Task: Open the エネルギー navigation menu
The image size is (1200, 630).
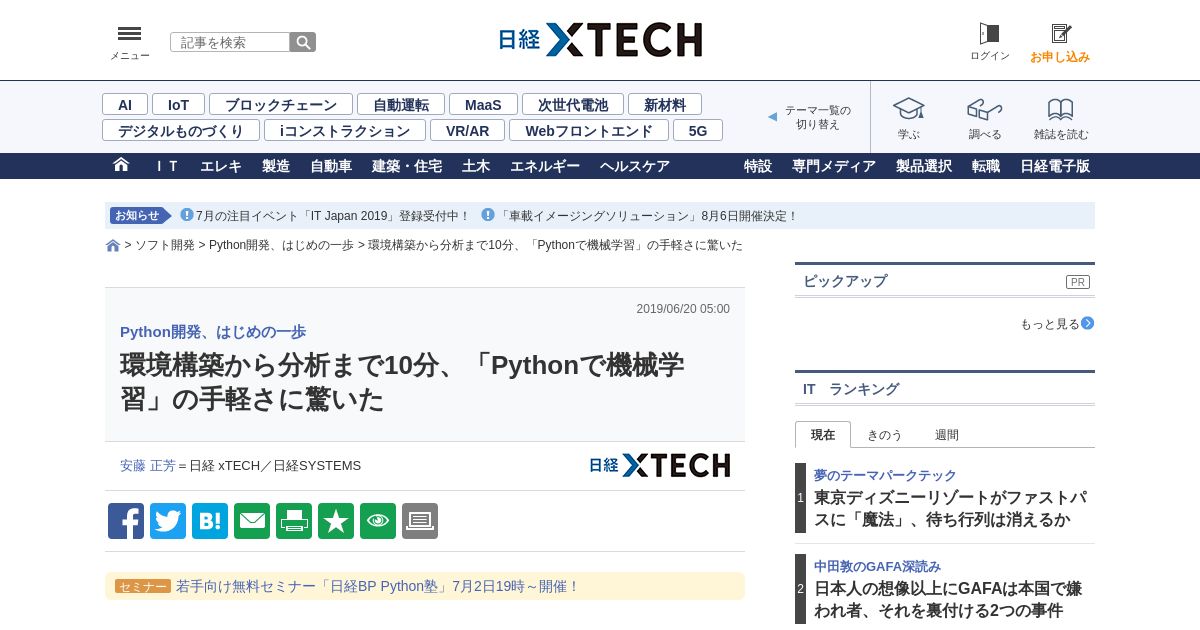Action: pyautogui.click(x=545, y=166)
